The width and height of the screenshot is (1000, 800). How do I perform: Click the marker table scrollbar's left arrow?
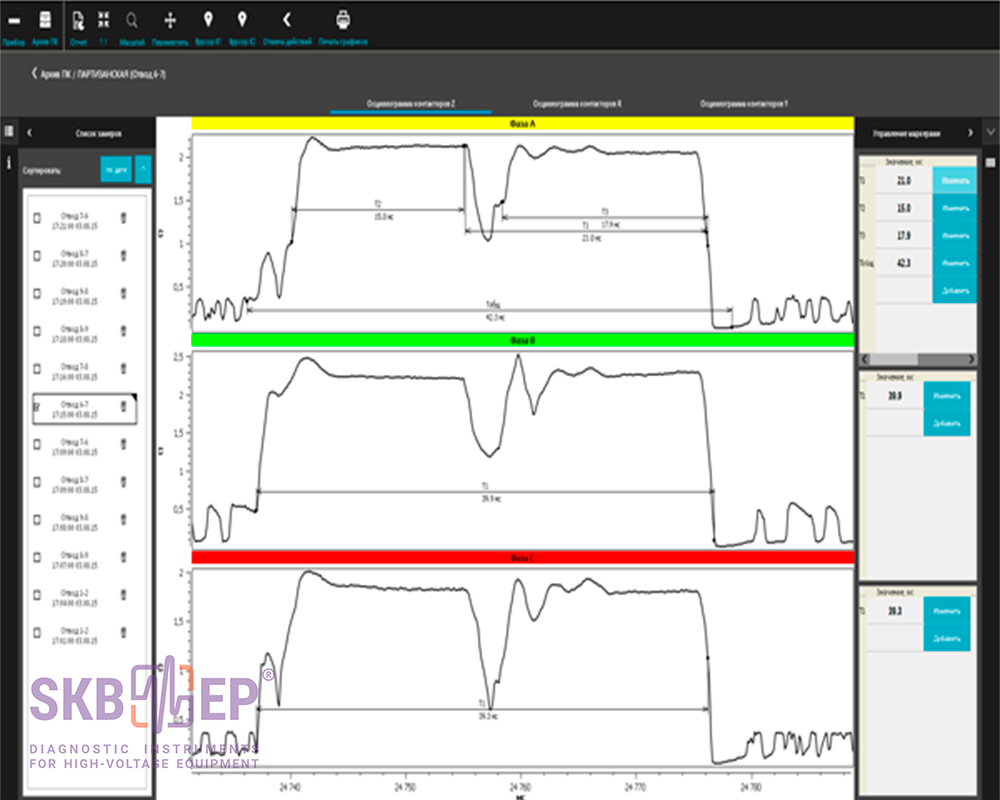pyautogui.click(x=865, y=359)
